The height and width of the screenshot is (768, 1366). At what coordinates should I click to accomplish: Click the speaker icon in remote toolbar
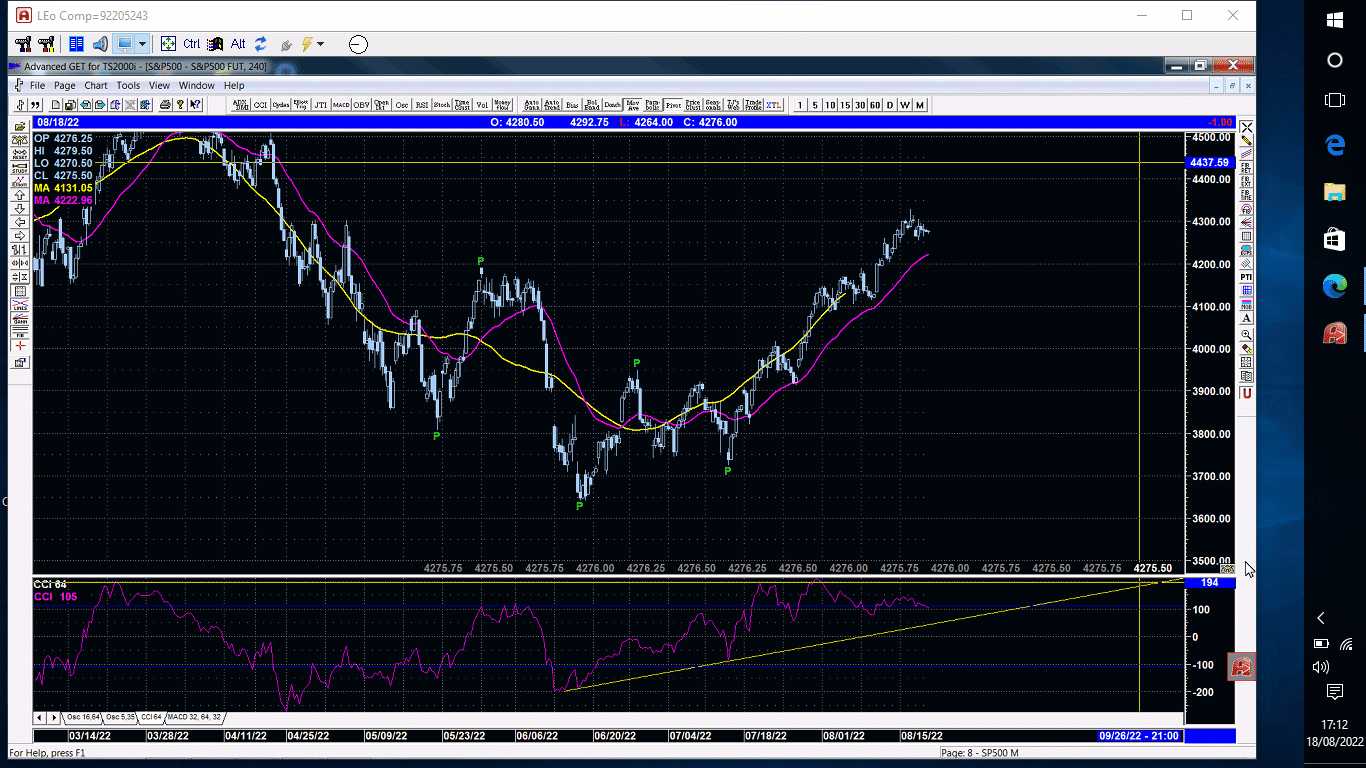[100, 44]
